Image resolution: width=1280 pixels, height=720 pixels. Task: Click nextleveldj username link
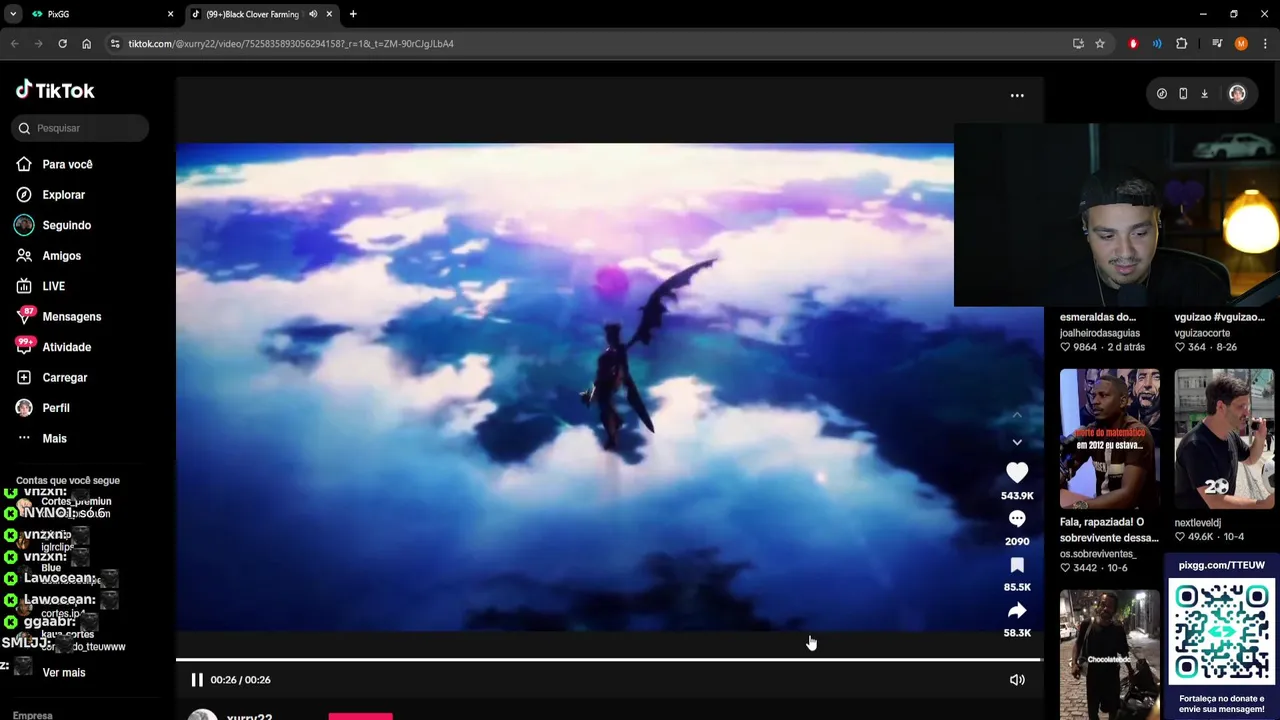coord(1198,523)
